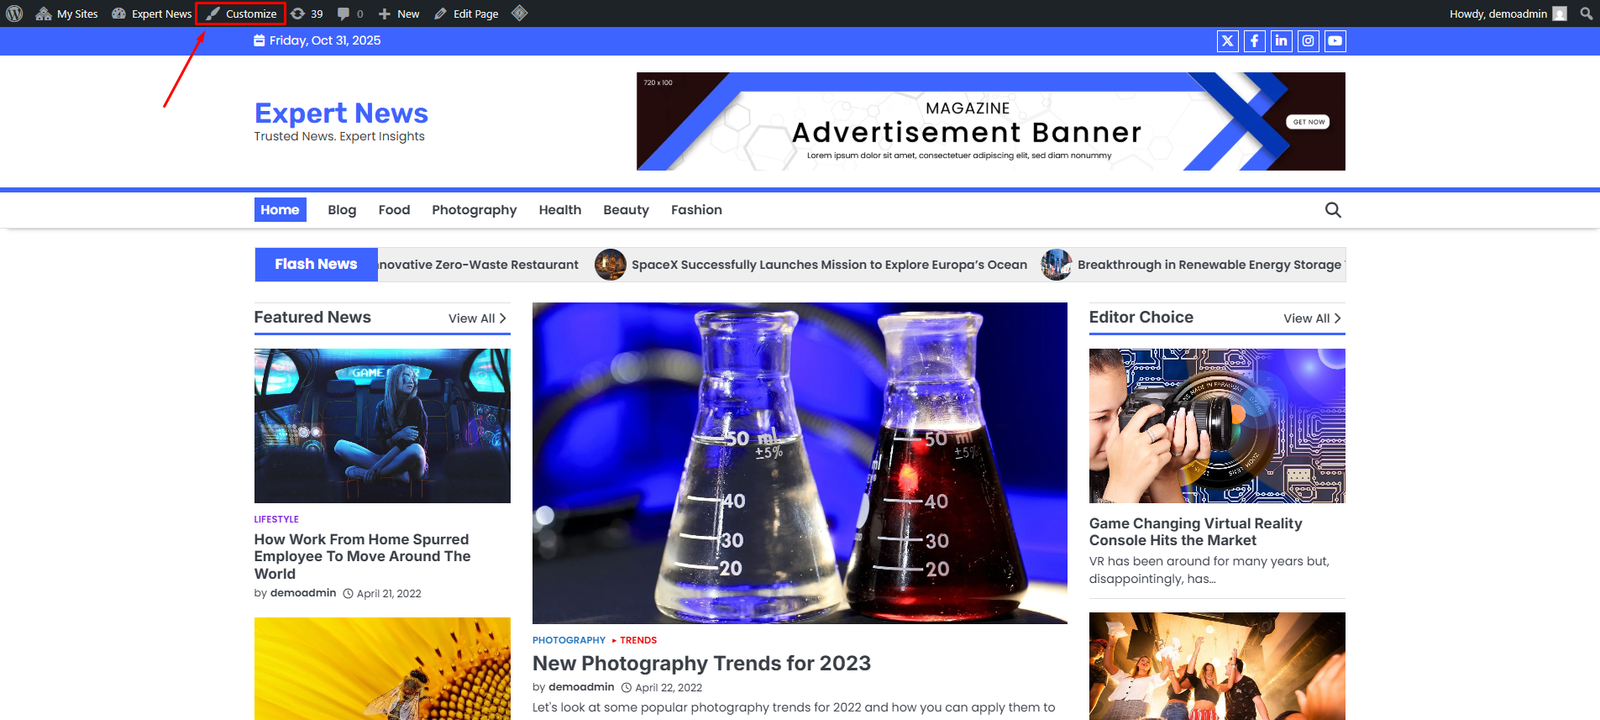Click the WordPress logo icon

[15, 14]
